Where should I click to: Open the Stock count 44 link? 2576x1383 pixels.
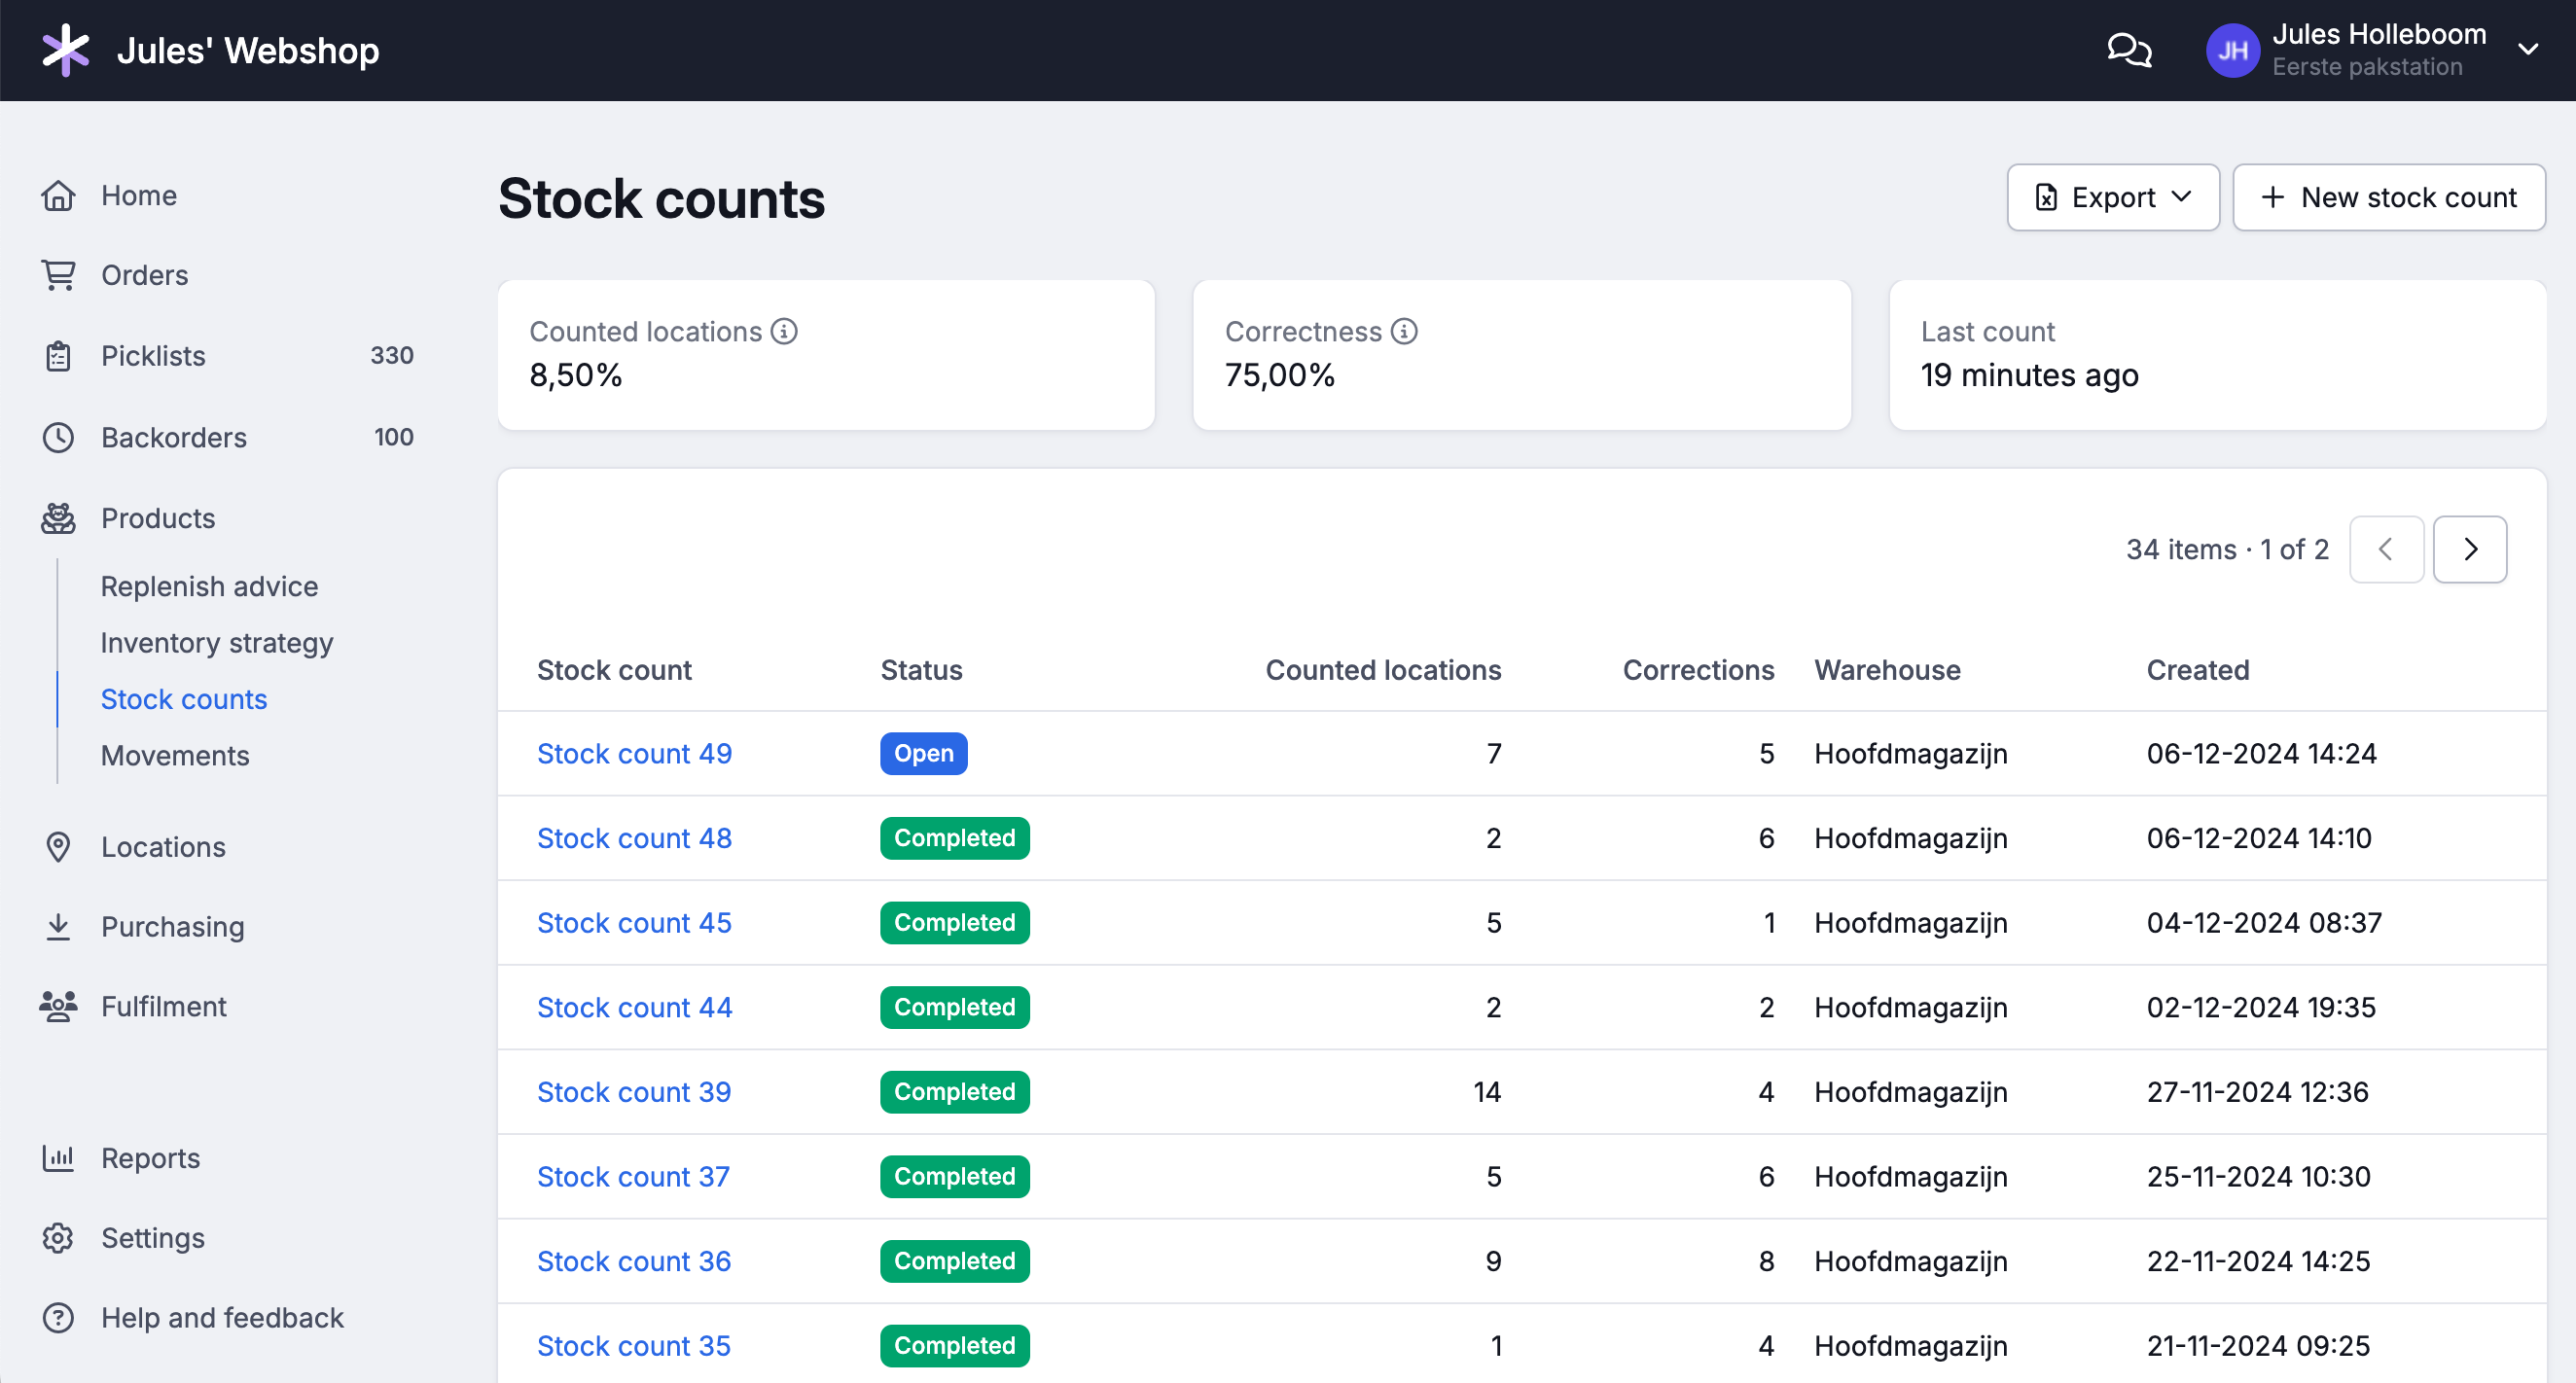634,1007
